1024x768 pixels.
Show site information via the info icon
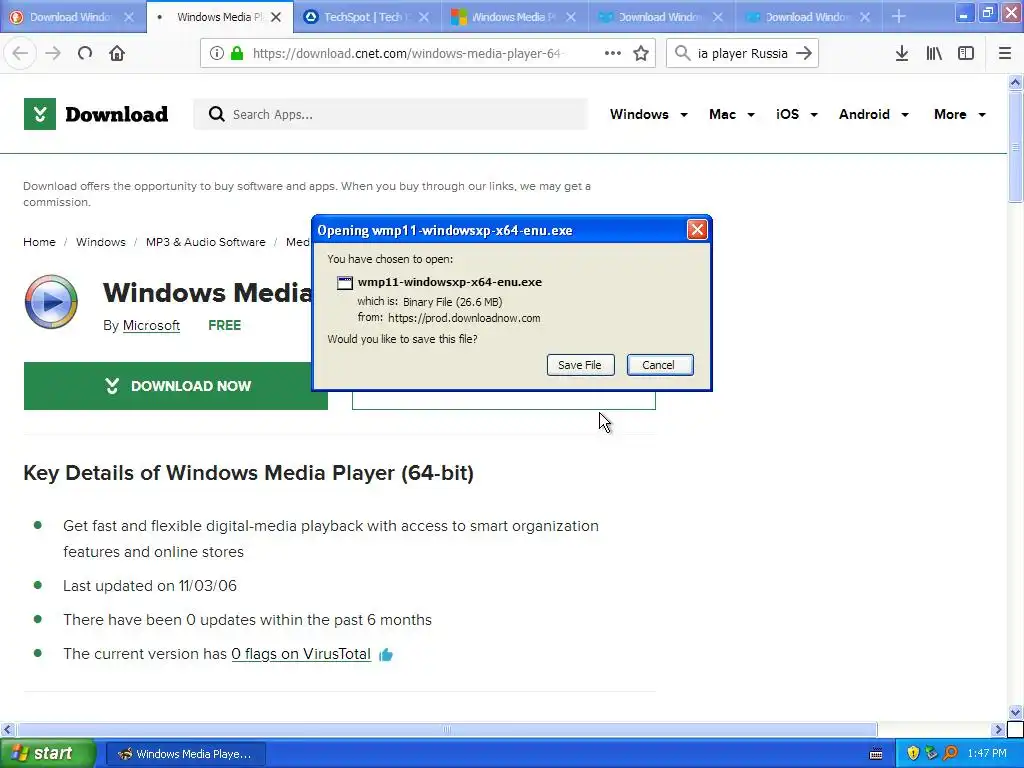217,54
